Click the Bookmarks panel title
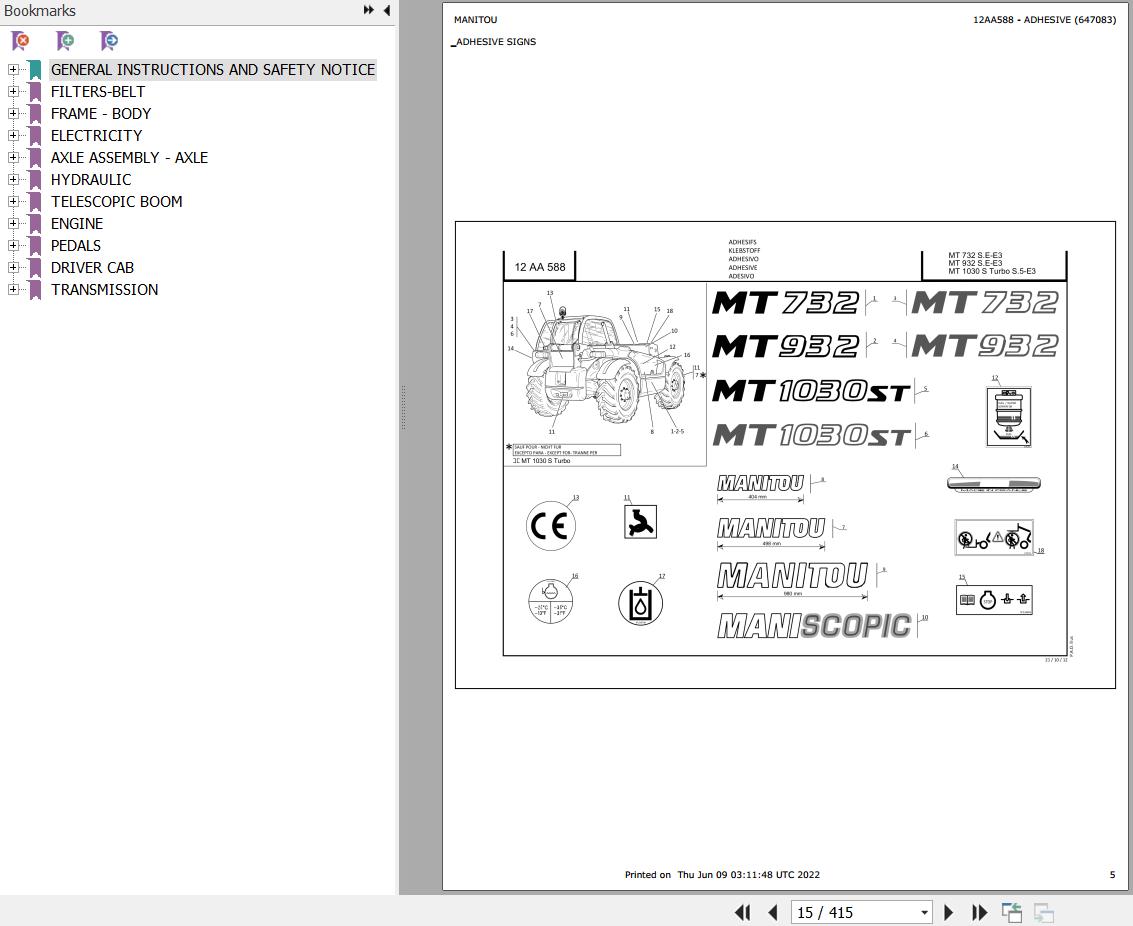1133x926 pixels. tap(40, 11)
